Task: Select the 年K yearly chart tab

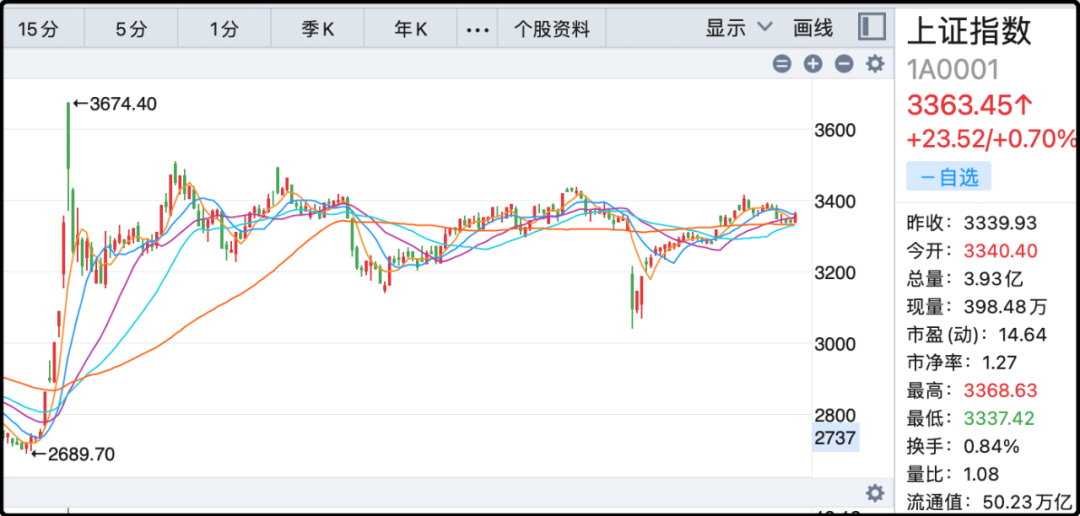Action: point(410,29)
